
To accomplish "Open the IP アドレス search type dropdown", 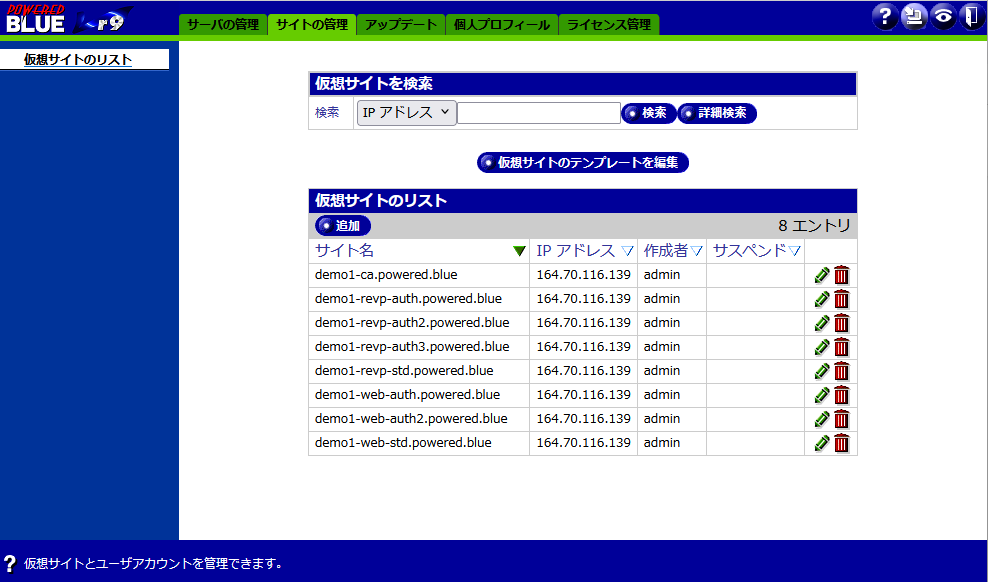I will coord(406,113).
